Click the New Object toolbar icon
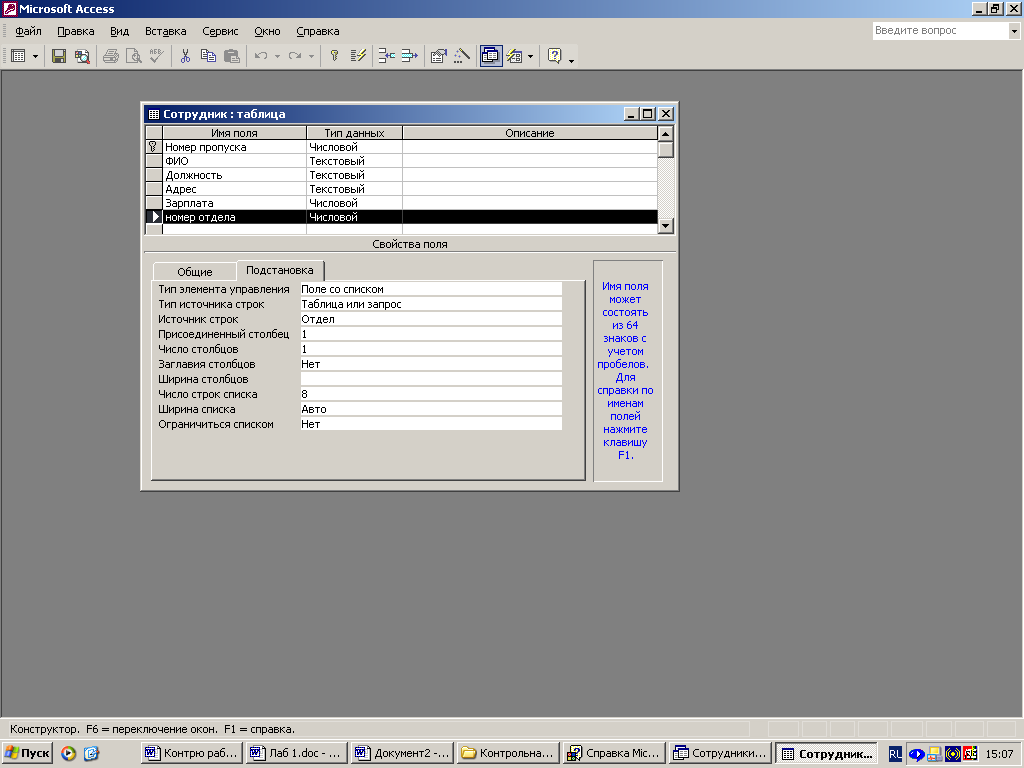Viewport: 1024px width, 768px height. (515, 56)
